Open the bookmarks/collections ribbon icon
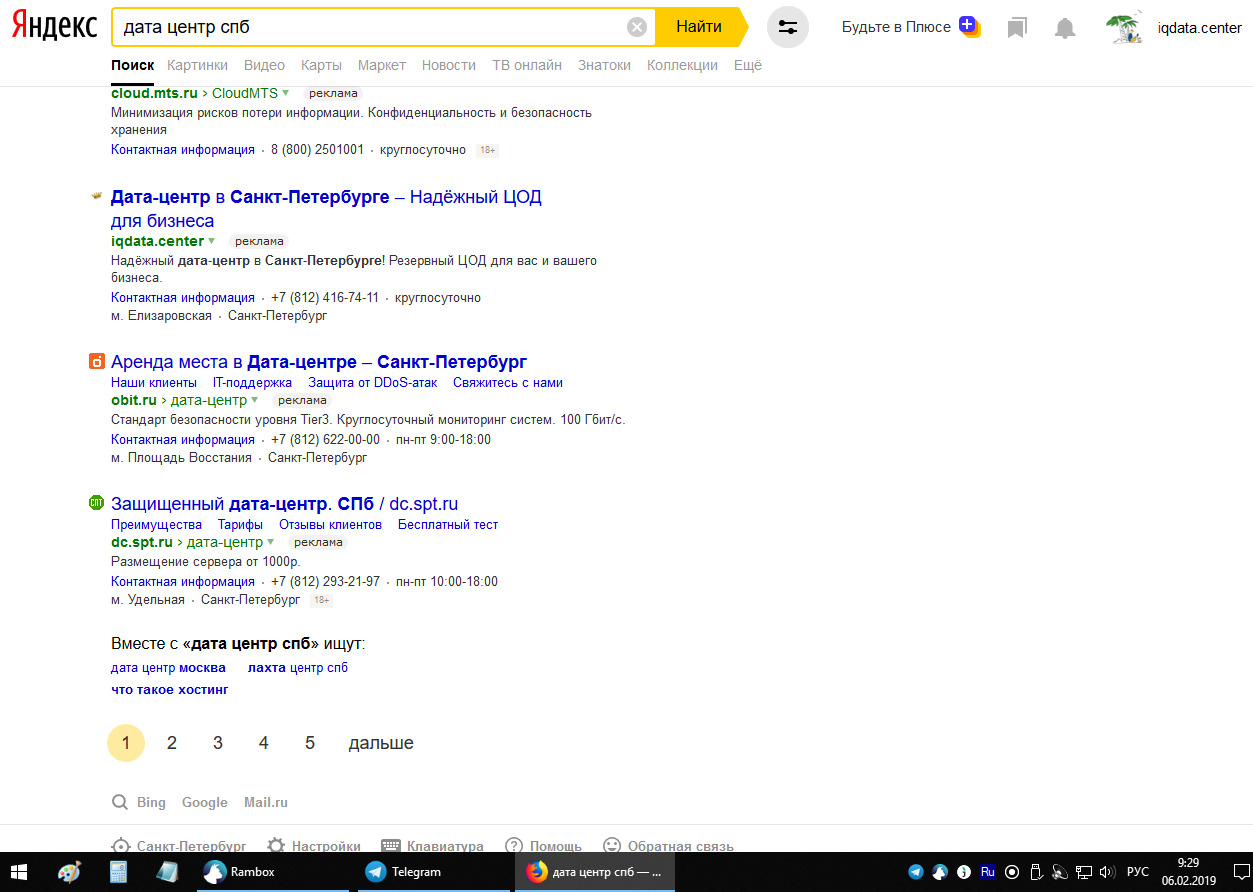This screenshot has width=1253, height=892. pyautogui.click(x=1017, y=28)
